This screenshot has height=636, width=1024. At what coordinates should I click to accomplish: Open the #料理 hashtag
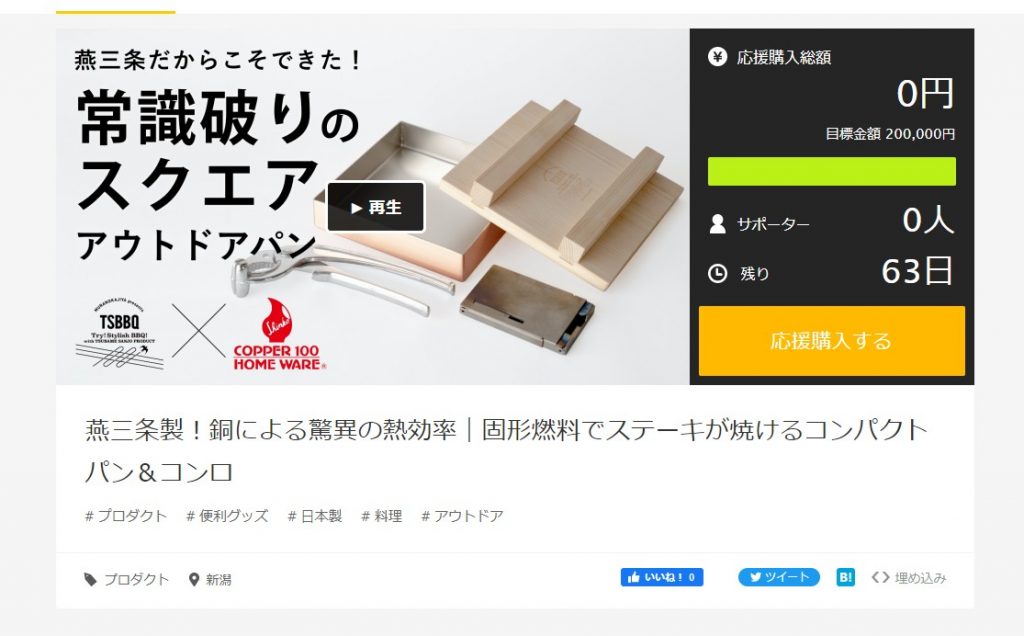(x=381, y=516)
